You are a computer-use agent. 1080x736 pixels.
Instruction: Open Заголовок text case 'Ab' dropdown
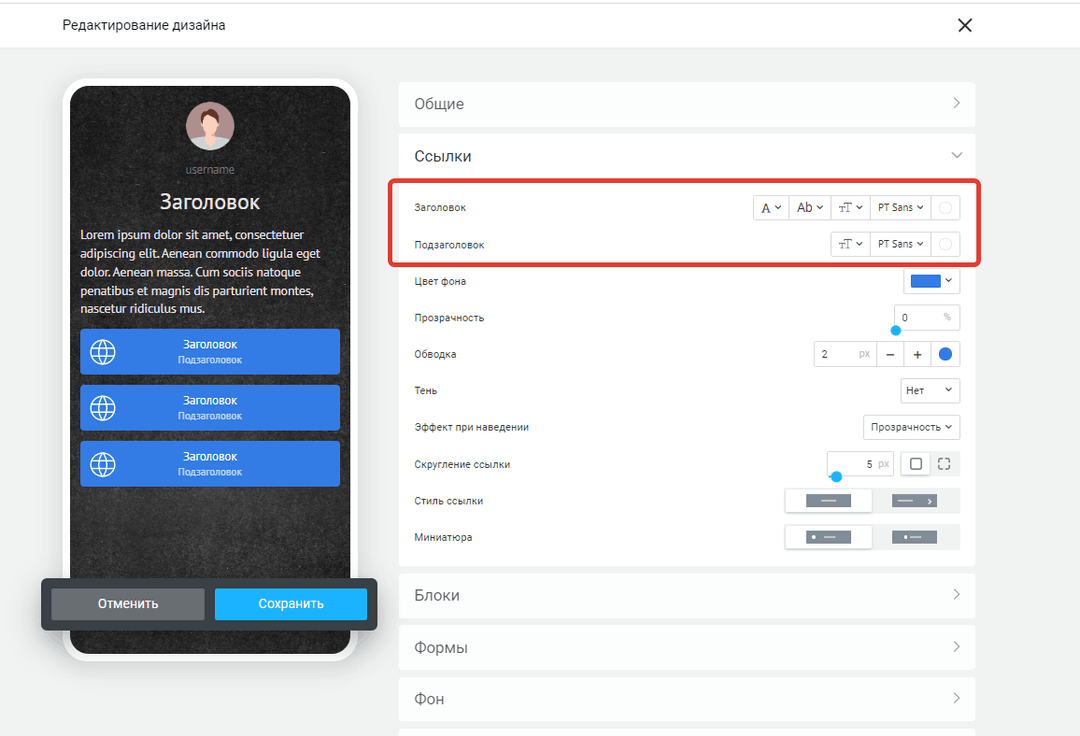pos(809,207)
